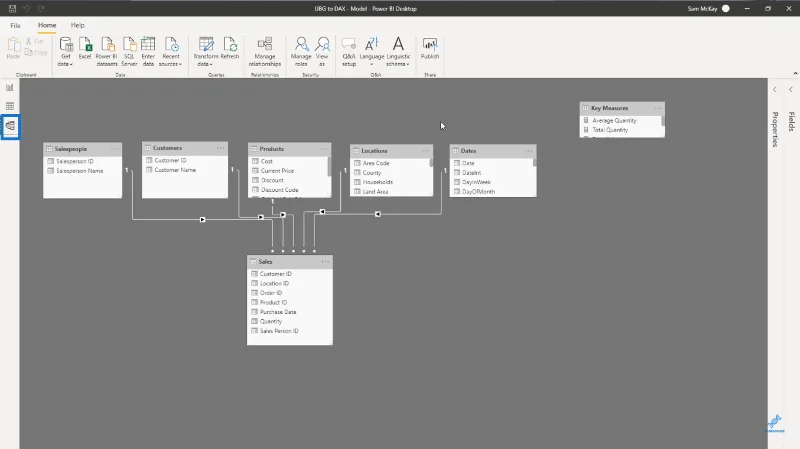Open Q&A setup
This screenshot has height=449, width=800.
click(x=349, y=52)
